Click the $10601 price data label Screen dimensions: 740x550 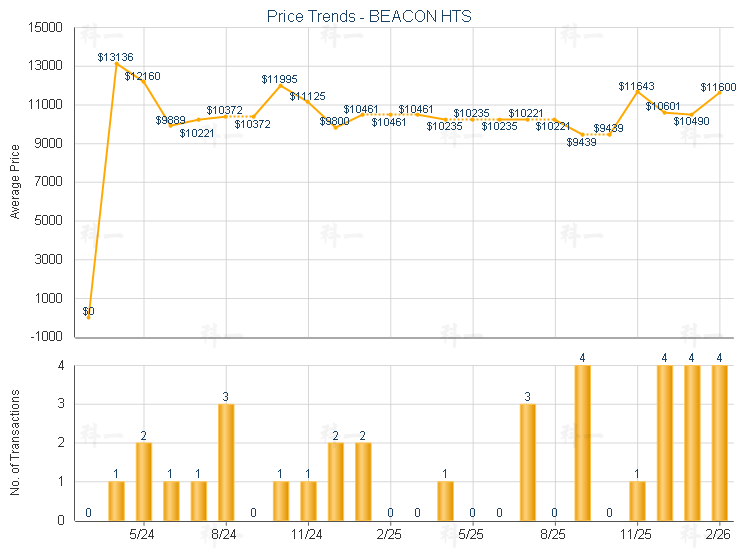tap(662, 106)
